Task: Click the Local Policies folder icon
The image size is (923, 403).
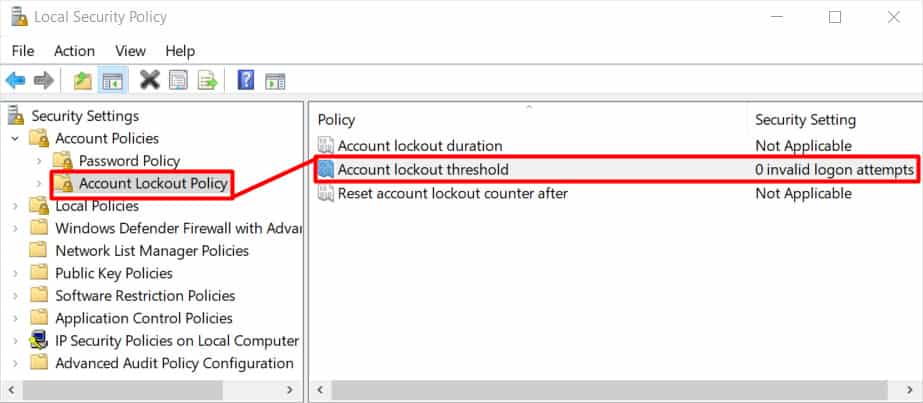Action: tap(39, 206)
